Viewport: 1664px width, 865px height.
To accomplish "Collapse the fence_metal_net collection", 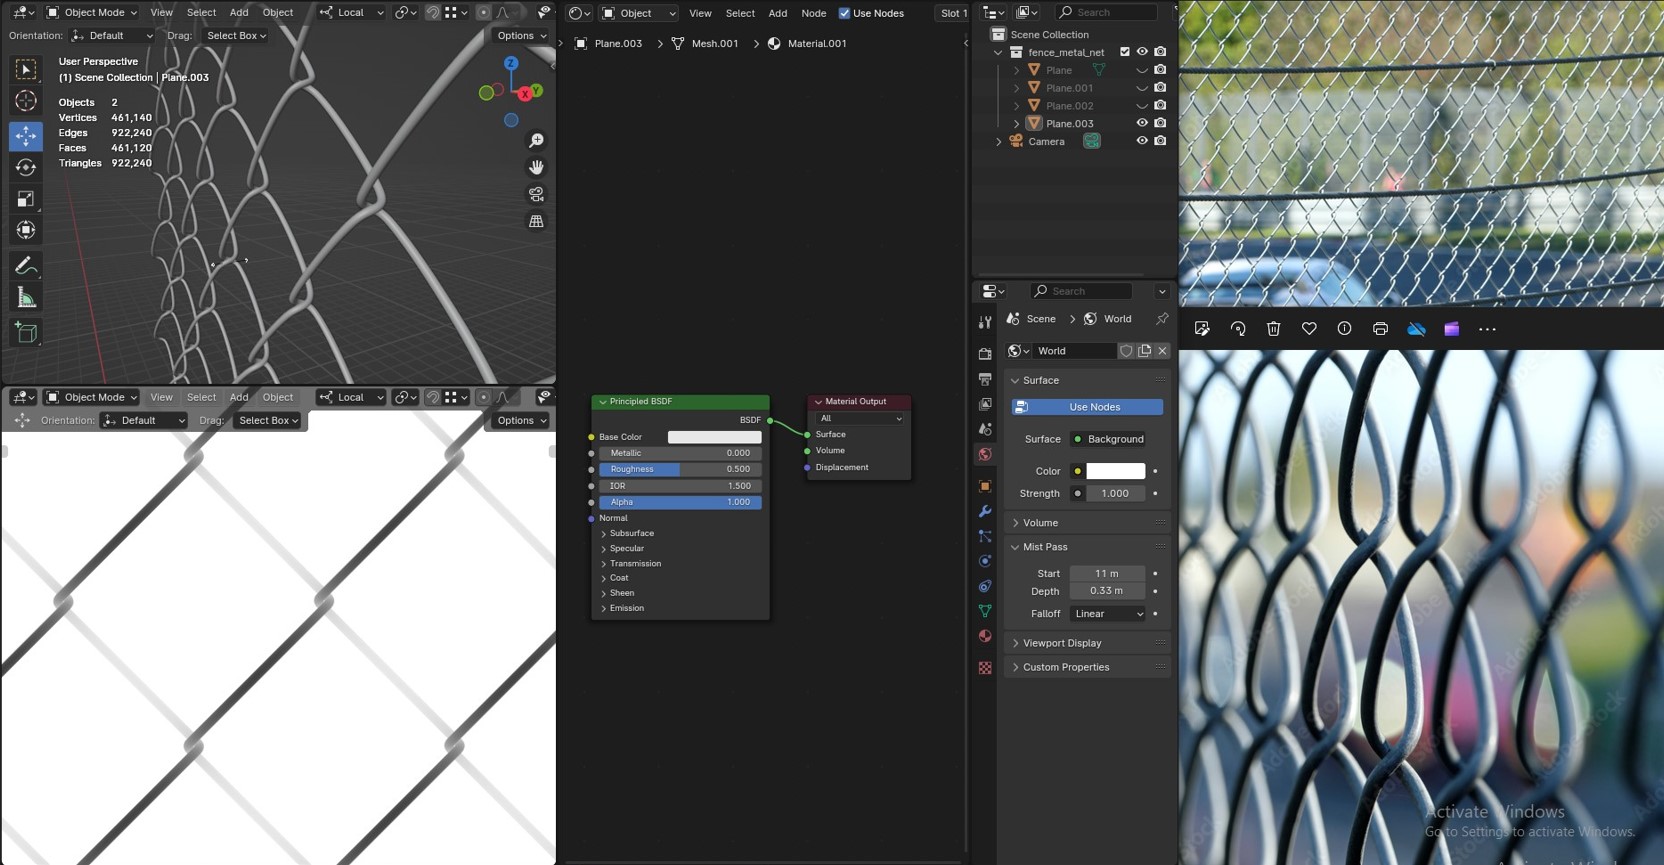I will 998,52.
